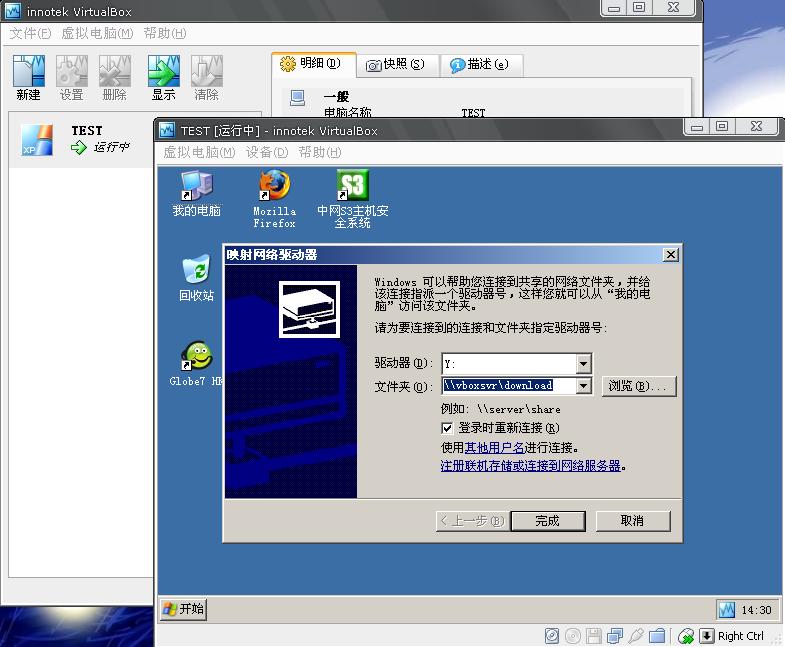Click the Right Ctrl host key label
785x647 pixels.
740,636
